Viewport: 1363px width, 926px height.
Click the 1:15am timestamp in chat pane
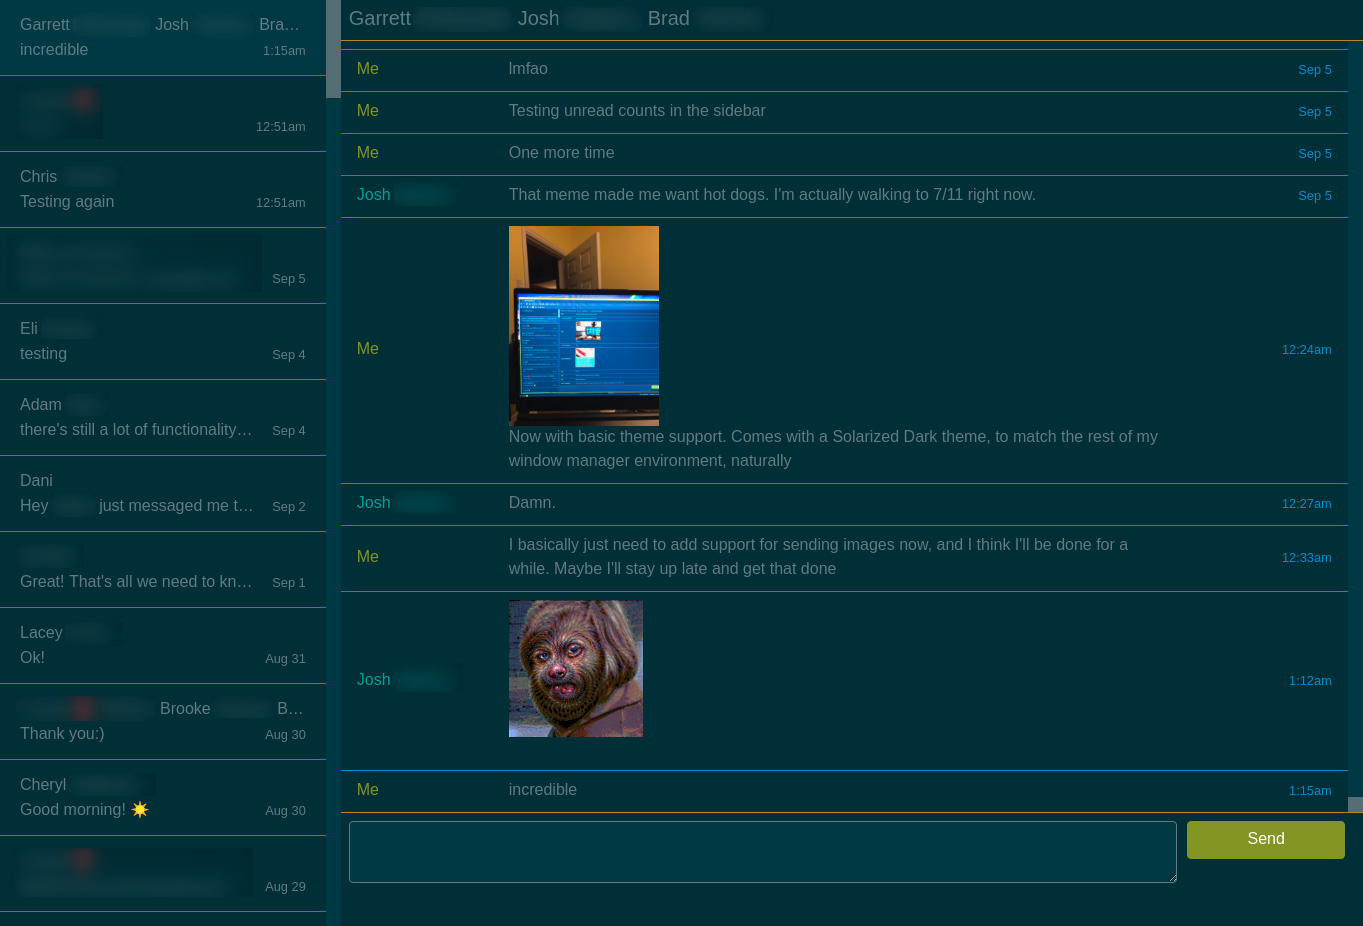[1310, 791]
